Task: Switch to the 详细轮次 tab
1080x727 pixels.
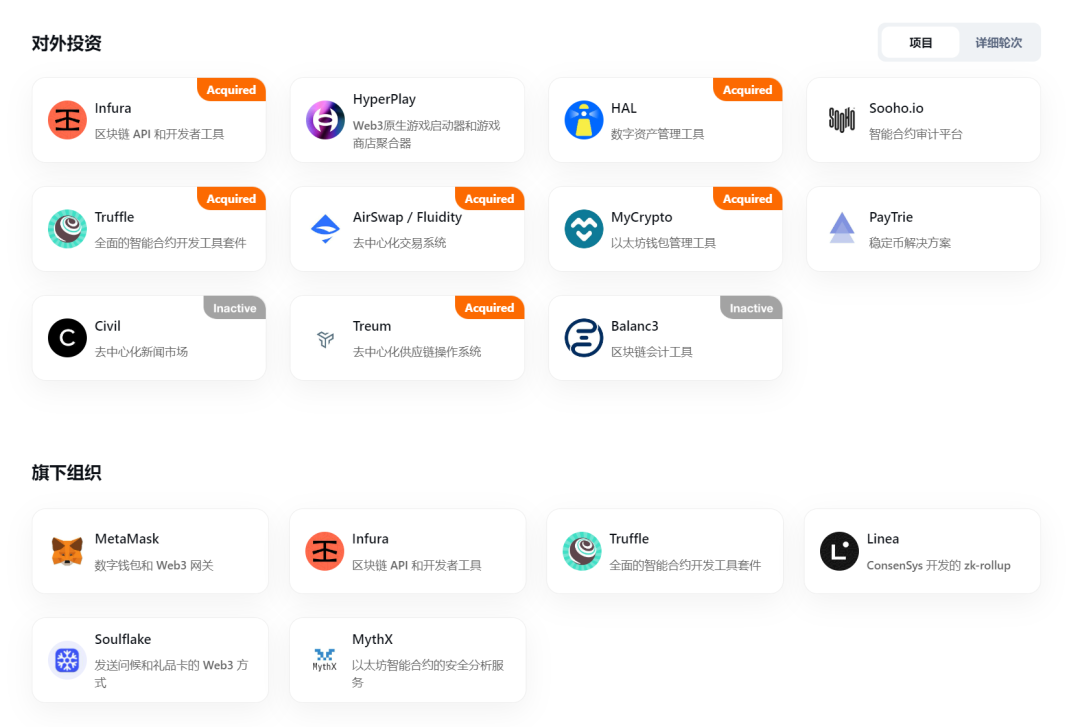Action: pos(998,43)
